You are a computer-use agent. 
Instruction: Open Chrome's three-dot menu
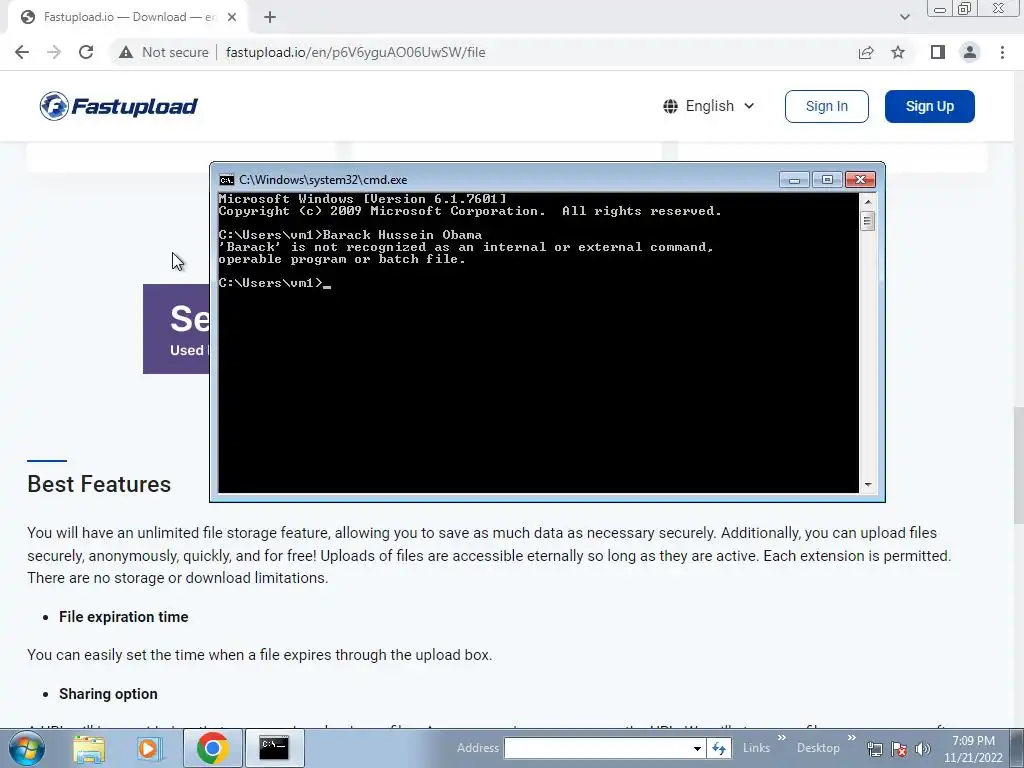point(1002,52)
